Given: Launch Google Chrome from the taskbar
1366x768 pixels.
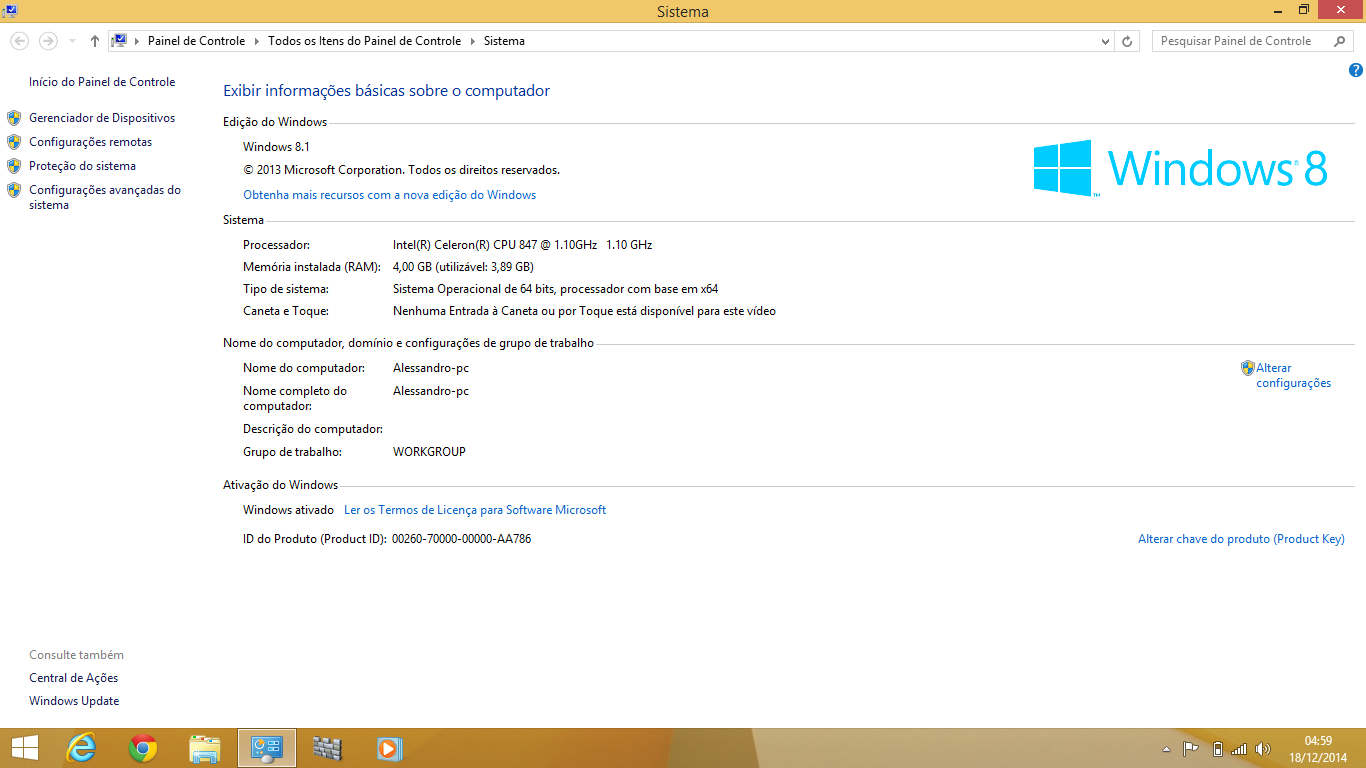Looking at the screenshot, I should coord(143,748).
